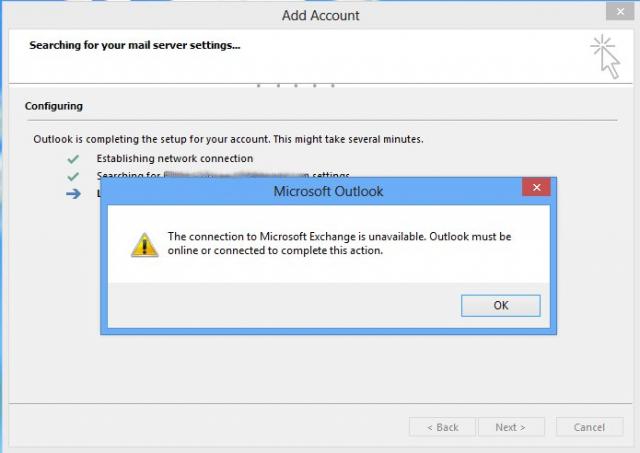Click the Next button
The width and height of the screenshot is (640, 453).
click(x=511, y=427)
